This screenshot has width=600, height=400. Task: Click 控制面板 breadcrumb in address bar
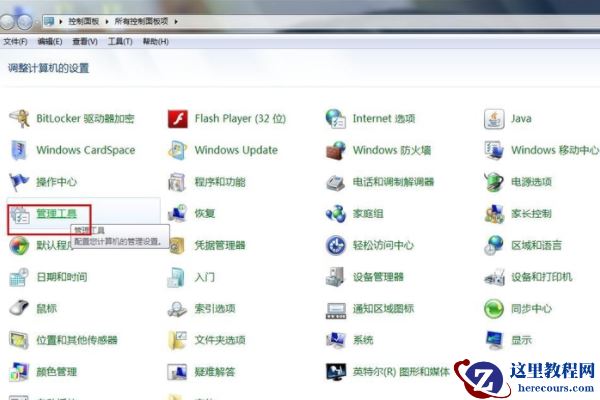[84, 21]
